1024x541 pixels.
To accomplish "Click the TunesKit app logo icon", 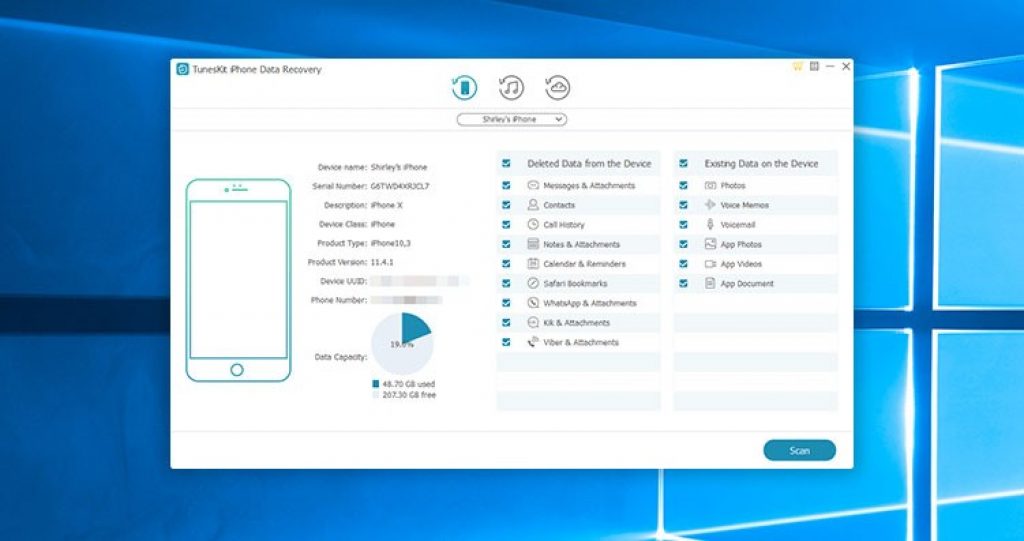I will point(183,69).
